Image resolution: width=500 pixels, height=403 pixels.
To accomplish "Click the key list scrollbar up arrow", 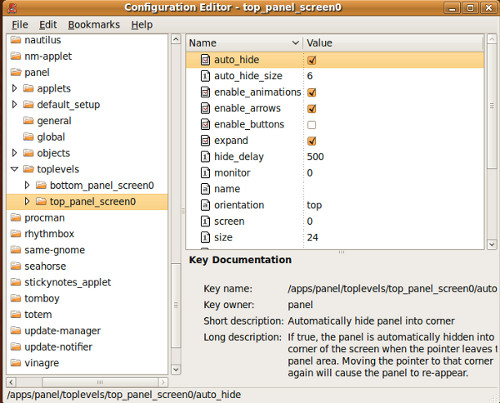I will (492, 39).
